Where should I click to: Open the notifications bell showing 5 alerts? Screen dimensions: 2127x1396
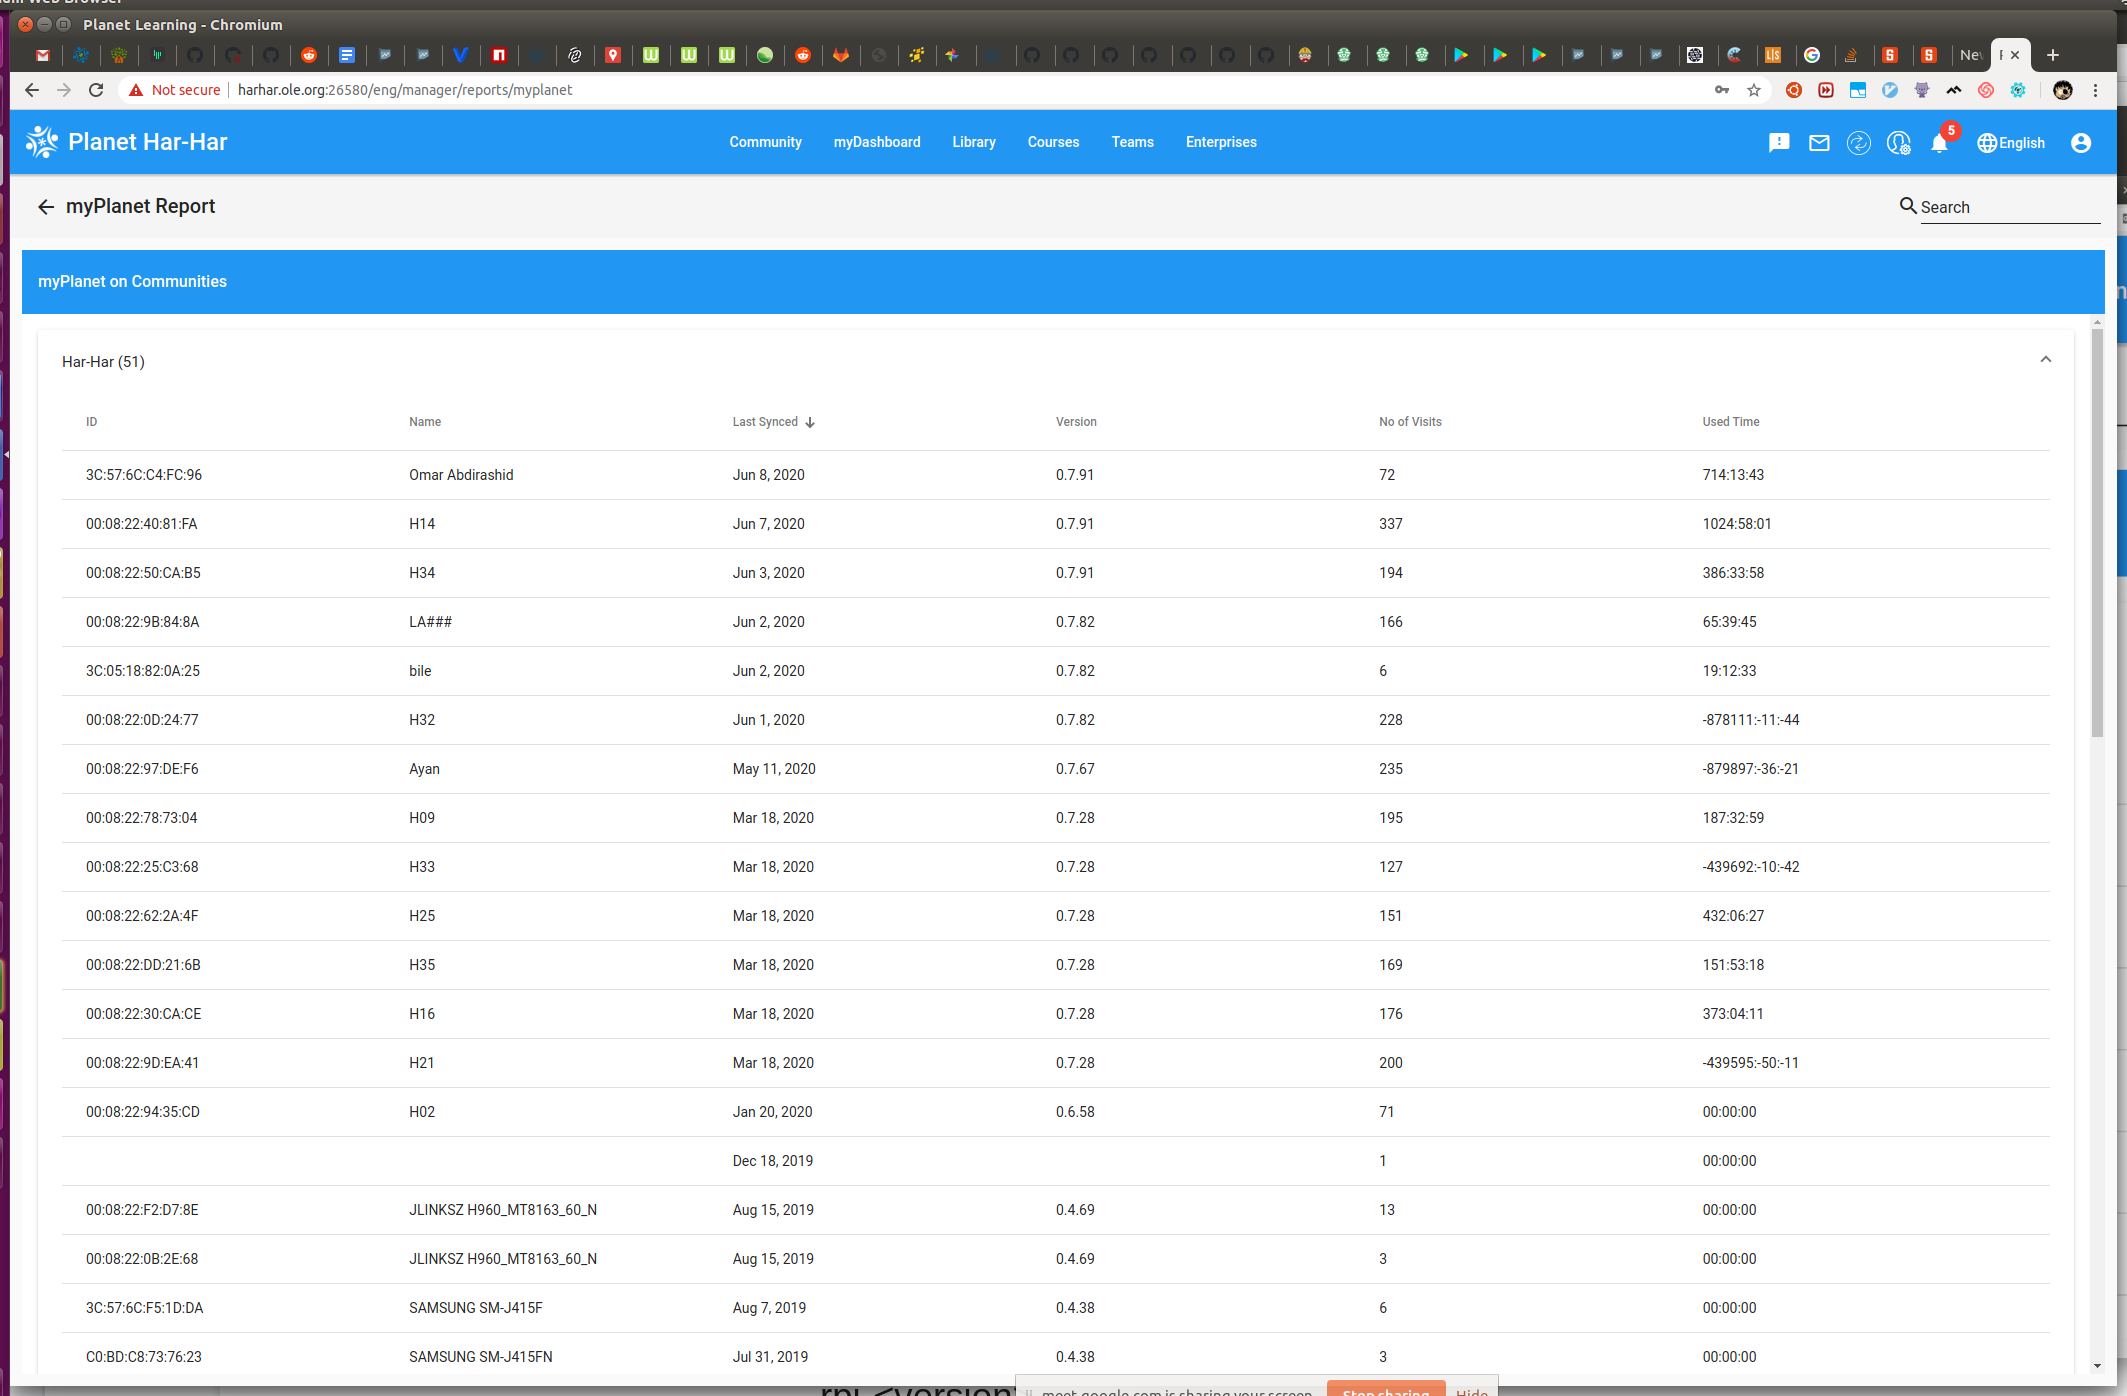(x=1939, y=143)
